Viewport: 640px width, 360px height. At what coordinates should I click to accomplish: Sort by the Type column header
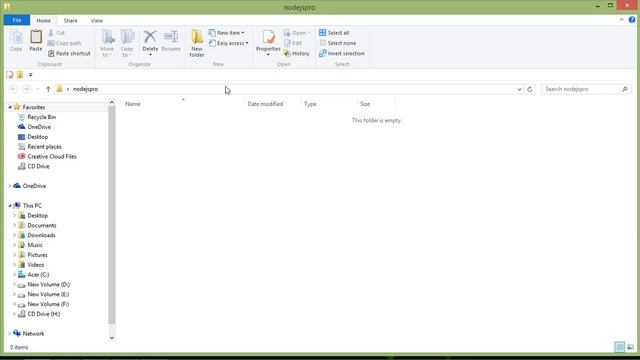(310, 104)
